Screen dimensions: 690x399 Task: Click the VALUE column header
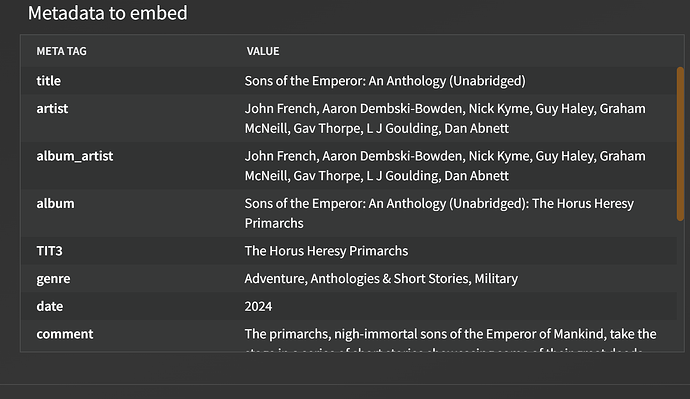pyautogui.click(x=263, y=51)
